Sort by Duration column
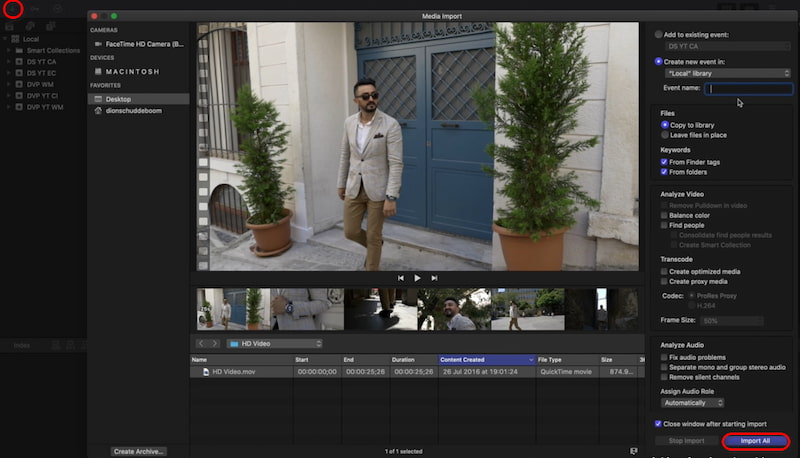Screen dimensions: 800x458 pyautogui.click(x=414, y=360)
